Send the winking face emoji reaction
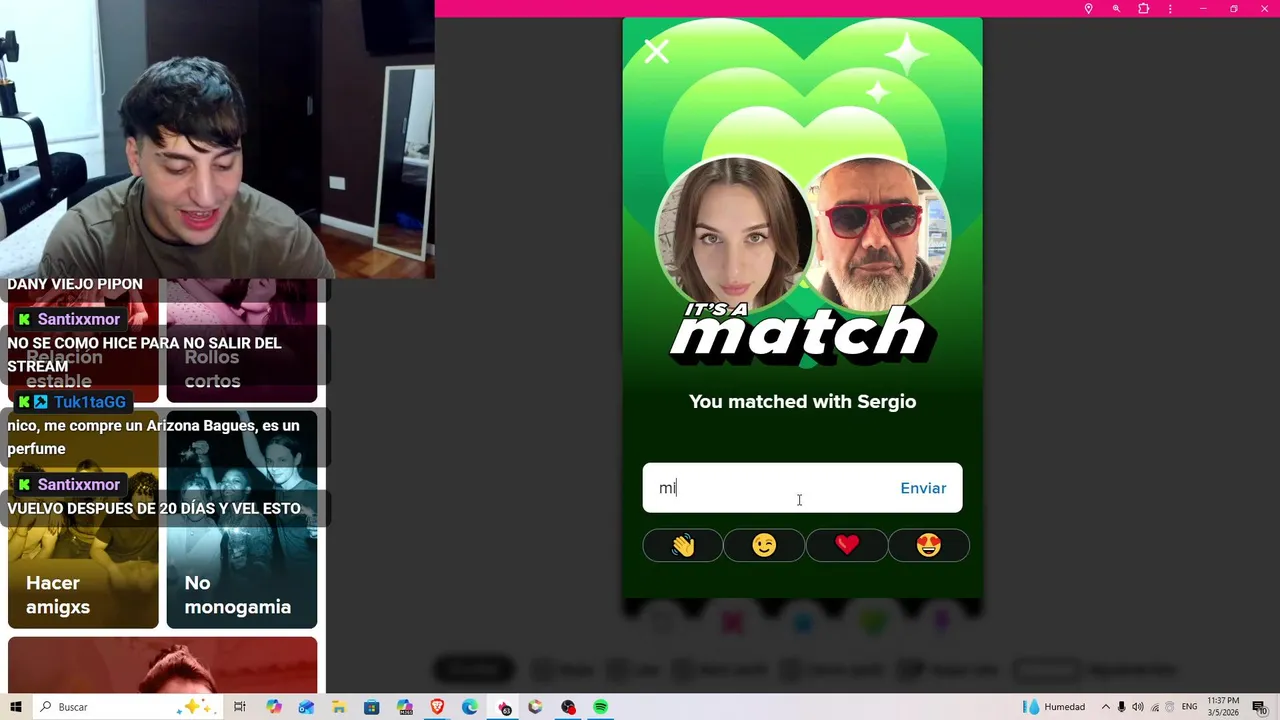Screen dimensions: 1280x720 [764, 545]
